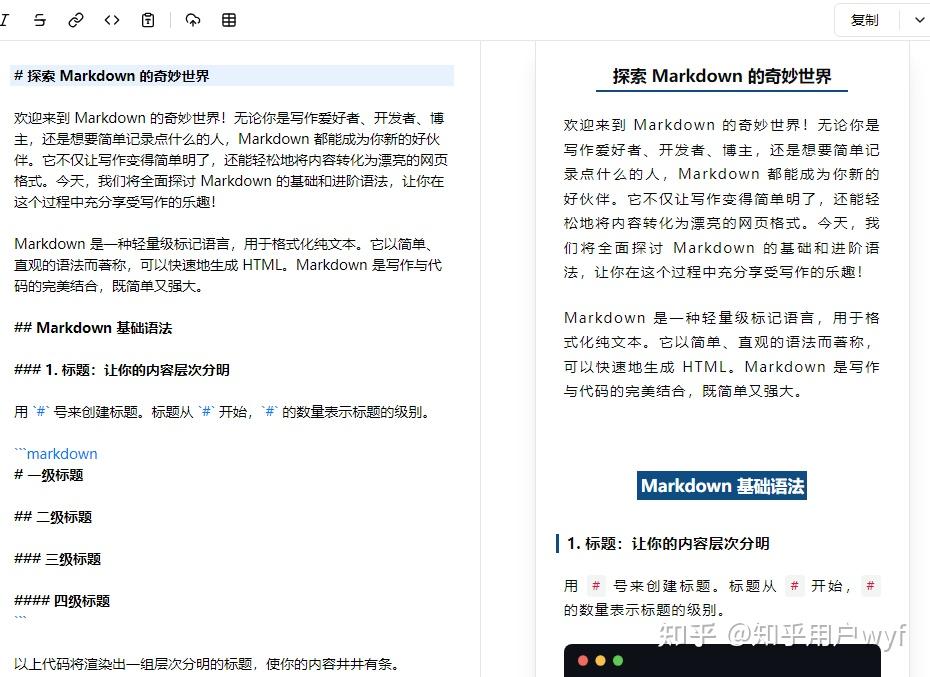Screen dimensions: 930x677
Task: Select the heading 探索 Markdown 的奇妙世界 in preview
Action: (721, 76)
